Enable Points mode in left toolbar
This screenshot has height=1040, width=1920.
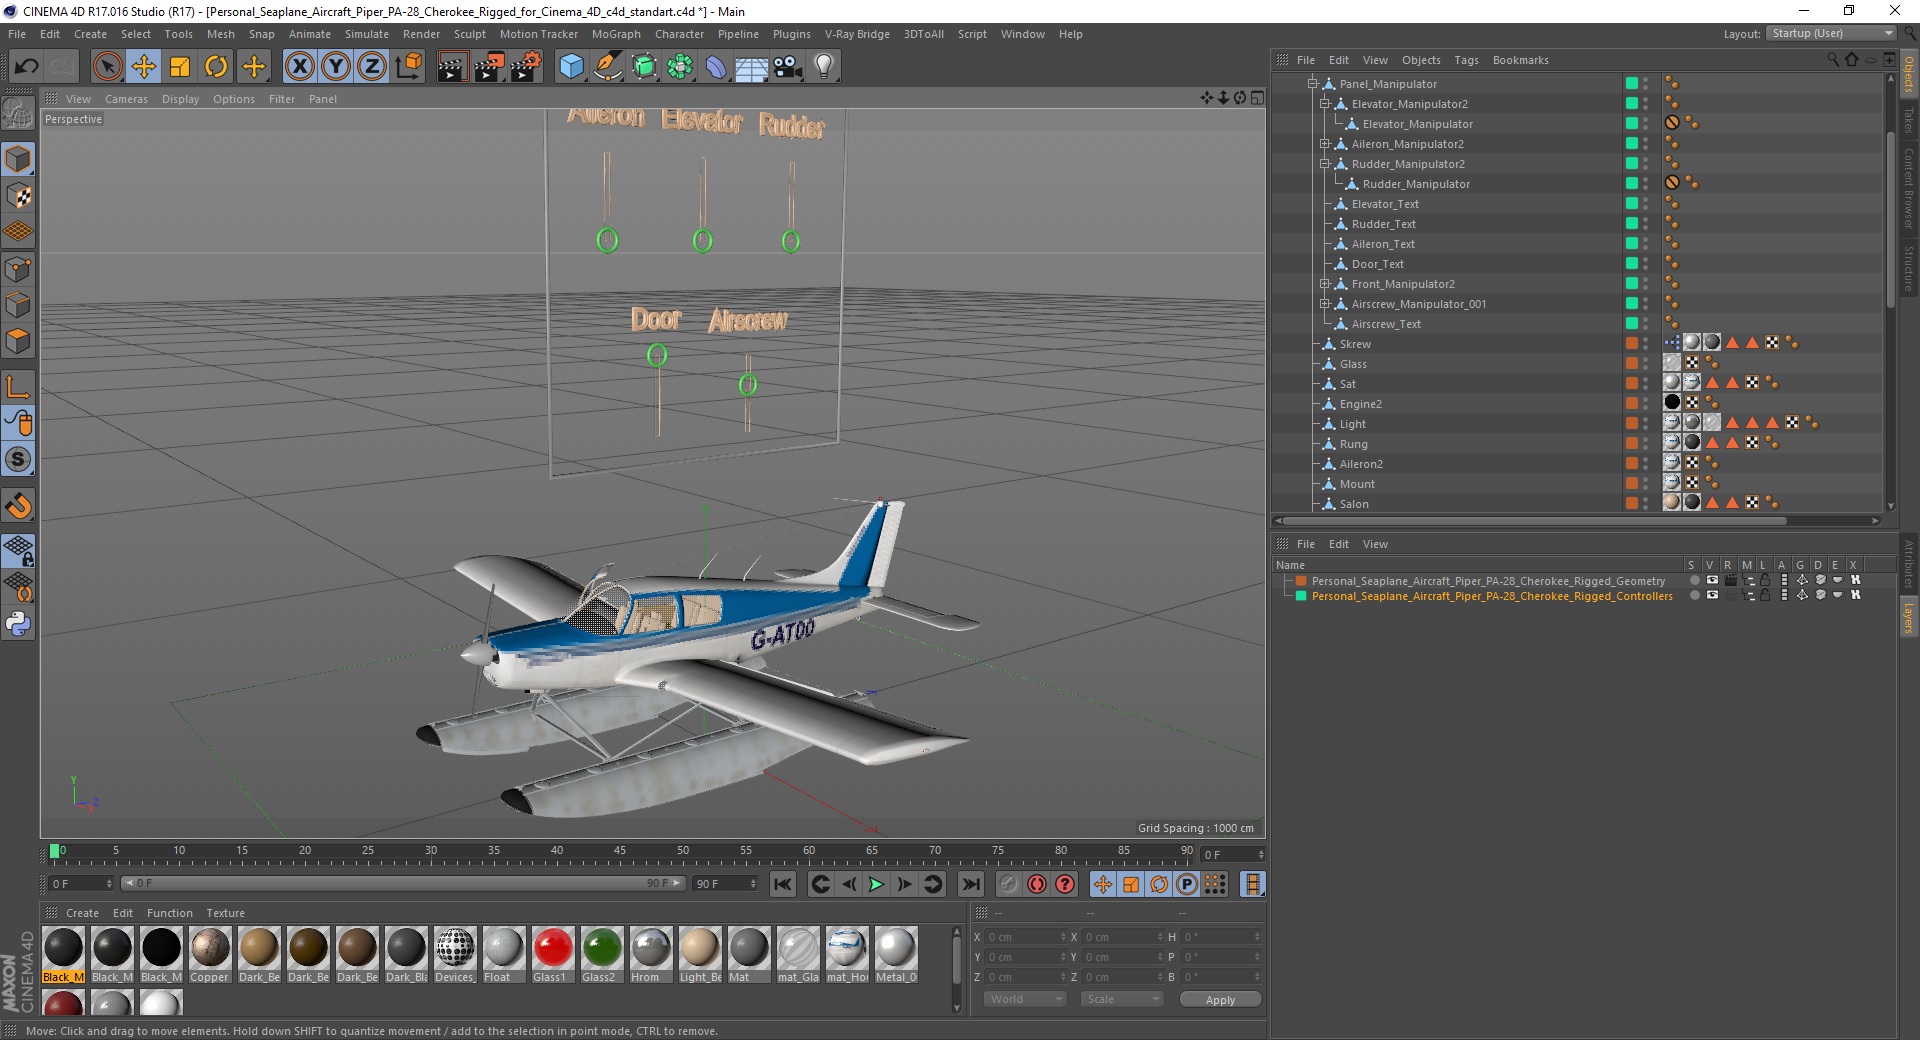click(18, 269)
